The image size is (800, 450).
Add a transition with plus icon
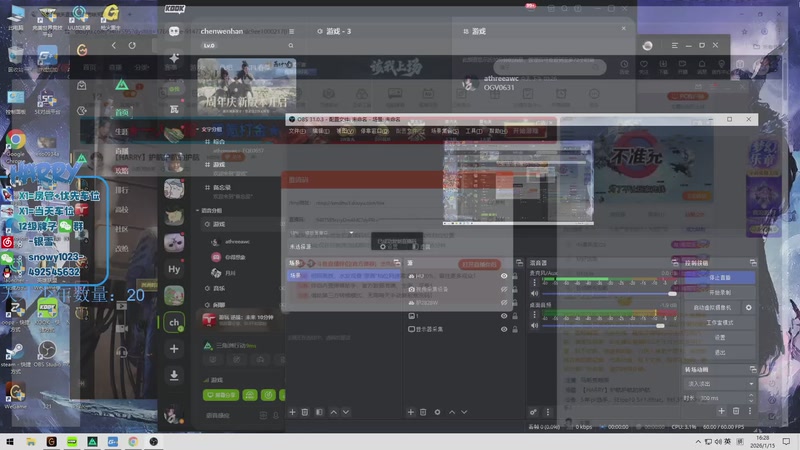pos(721,411)
